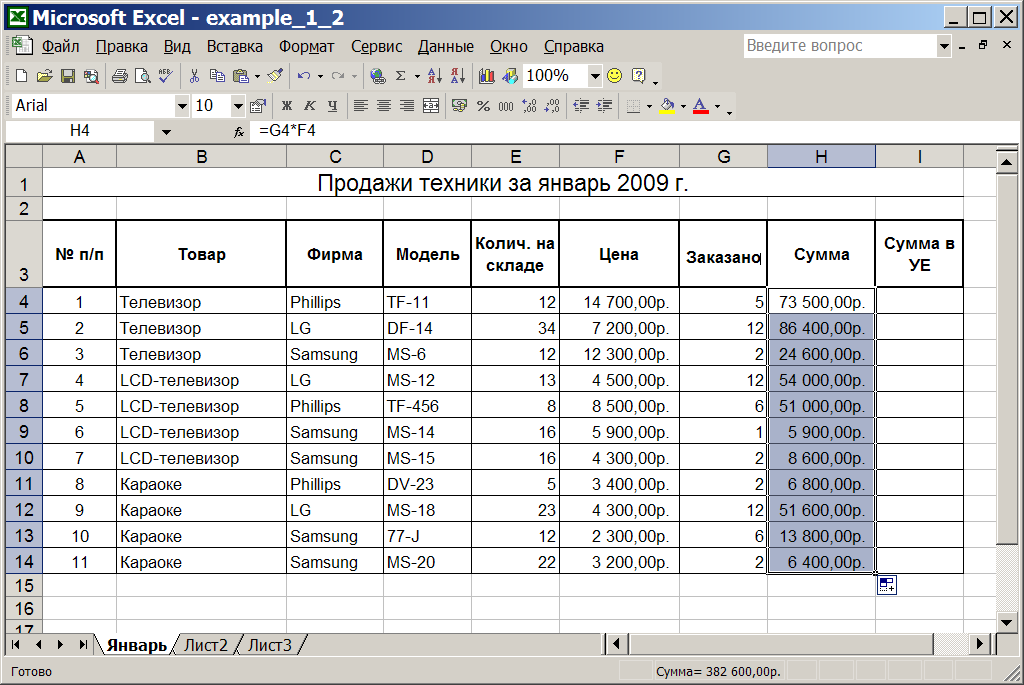Open Excel Help with the question icon
This screenshot has width=1024, height=685.
pyautogui.click(x=638, y=76)
